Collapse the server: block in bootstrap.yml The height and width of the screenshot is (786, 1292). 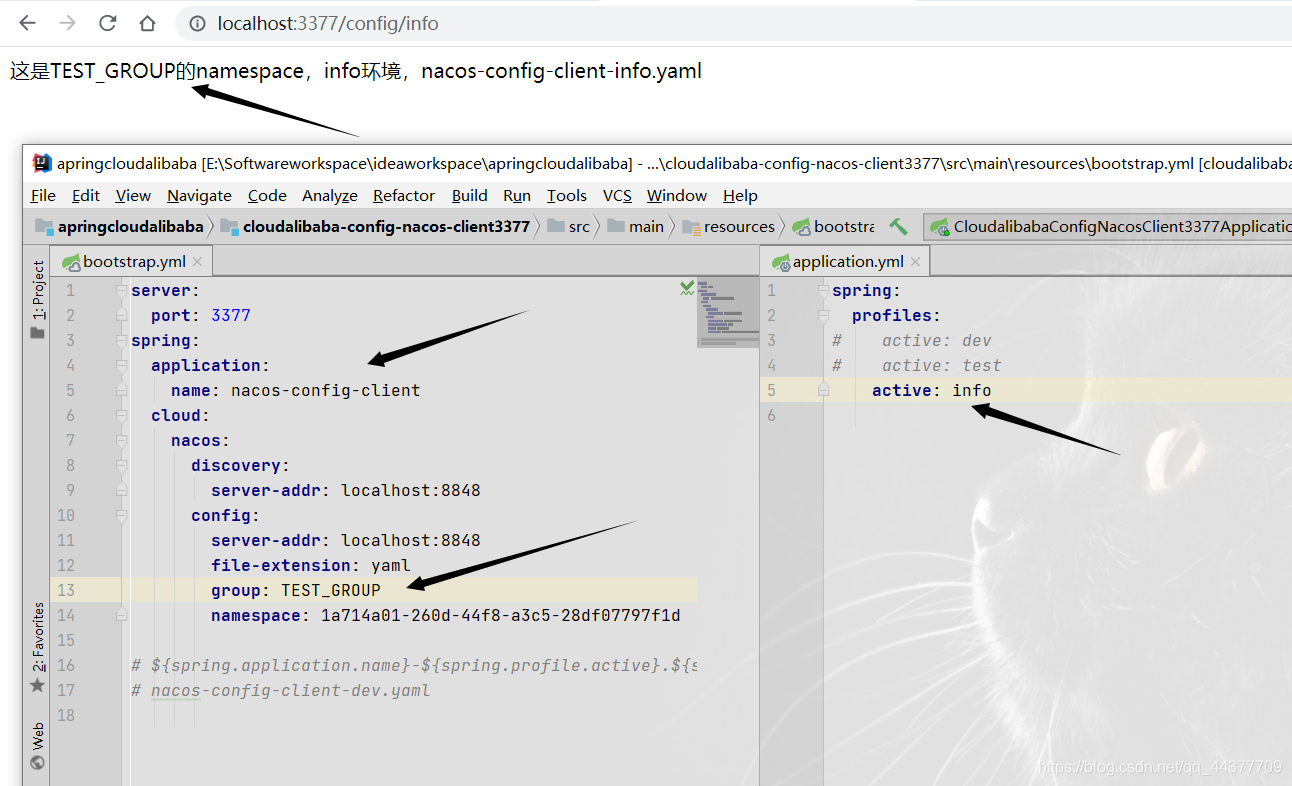click(121, 291)
